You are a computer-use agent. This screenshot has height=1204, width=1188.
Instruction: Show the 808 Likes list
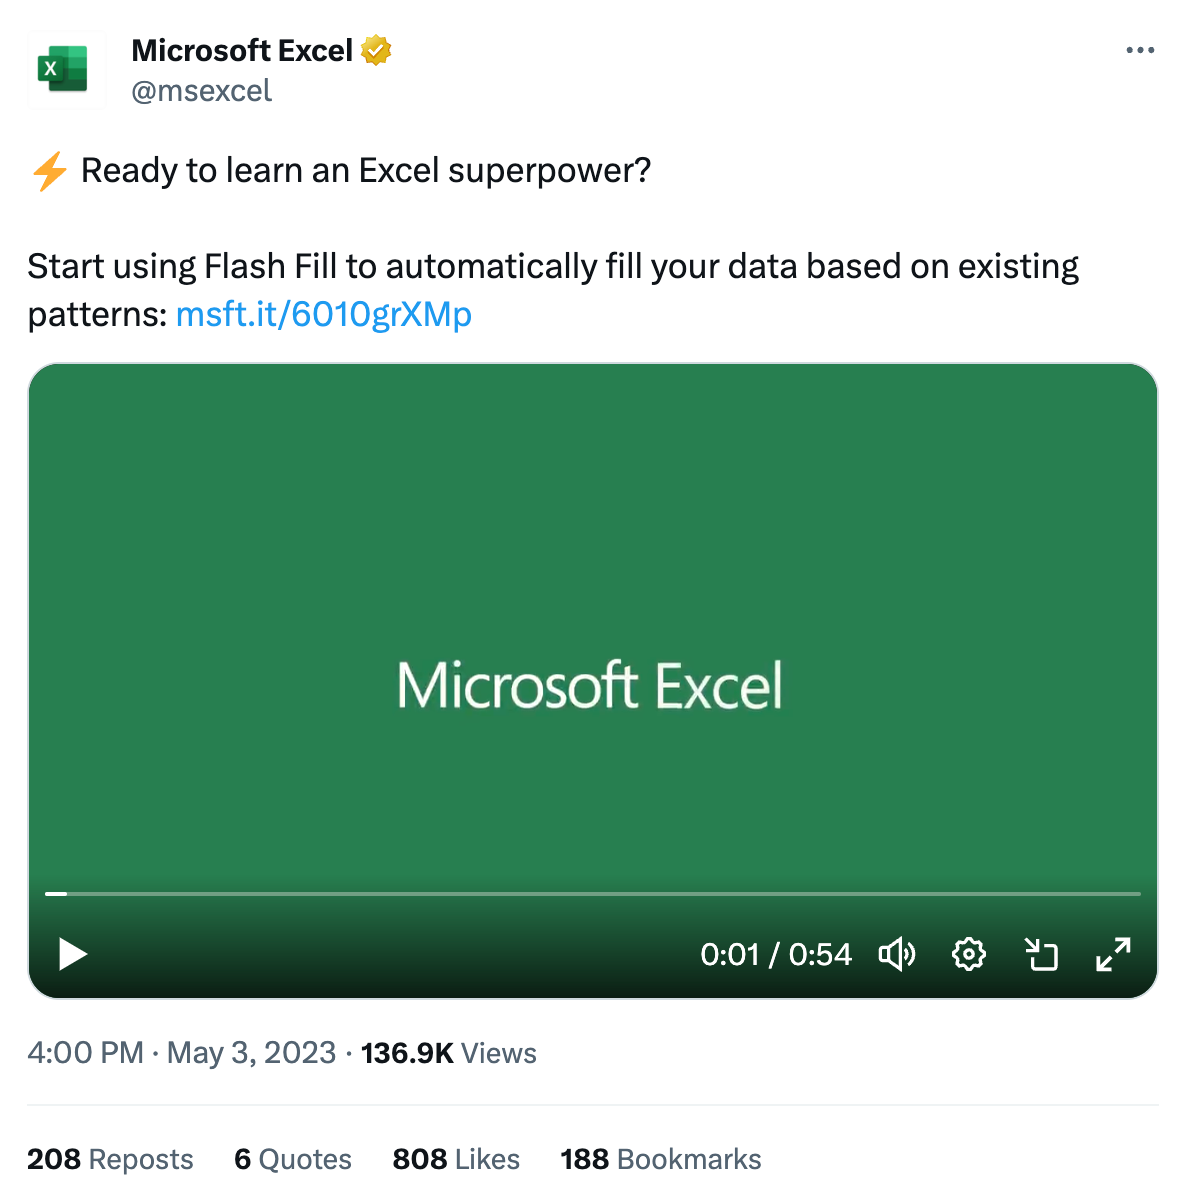click(456, 1159)
